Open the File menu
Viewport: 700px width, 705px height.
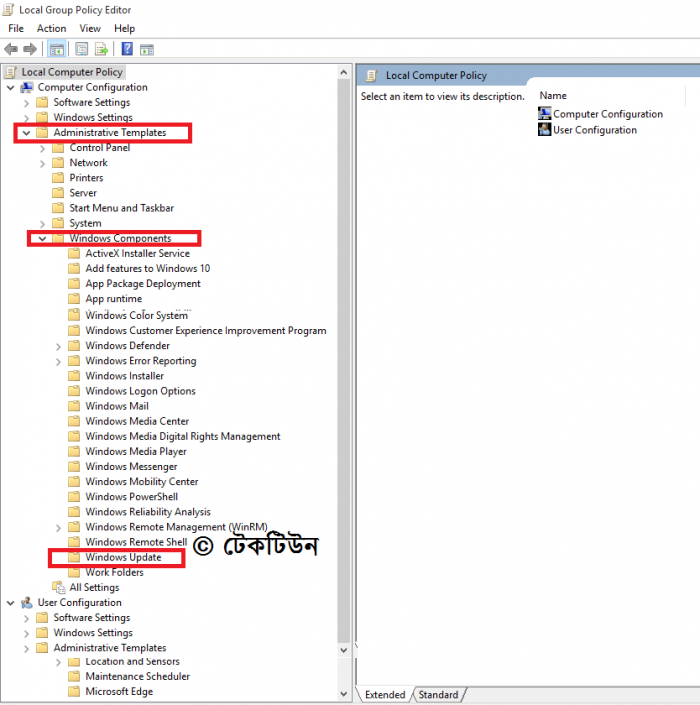coord(16,28)
